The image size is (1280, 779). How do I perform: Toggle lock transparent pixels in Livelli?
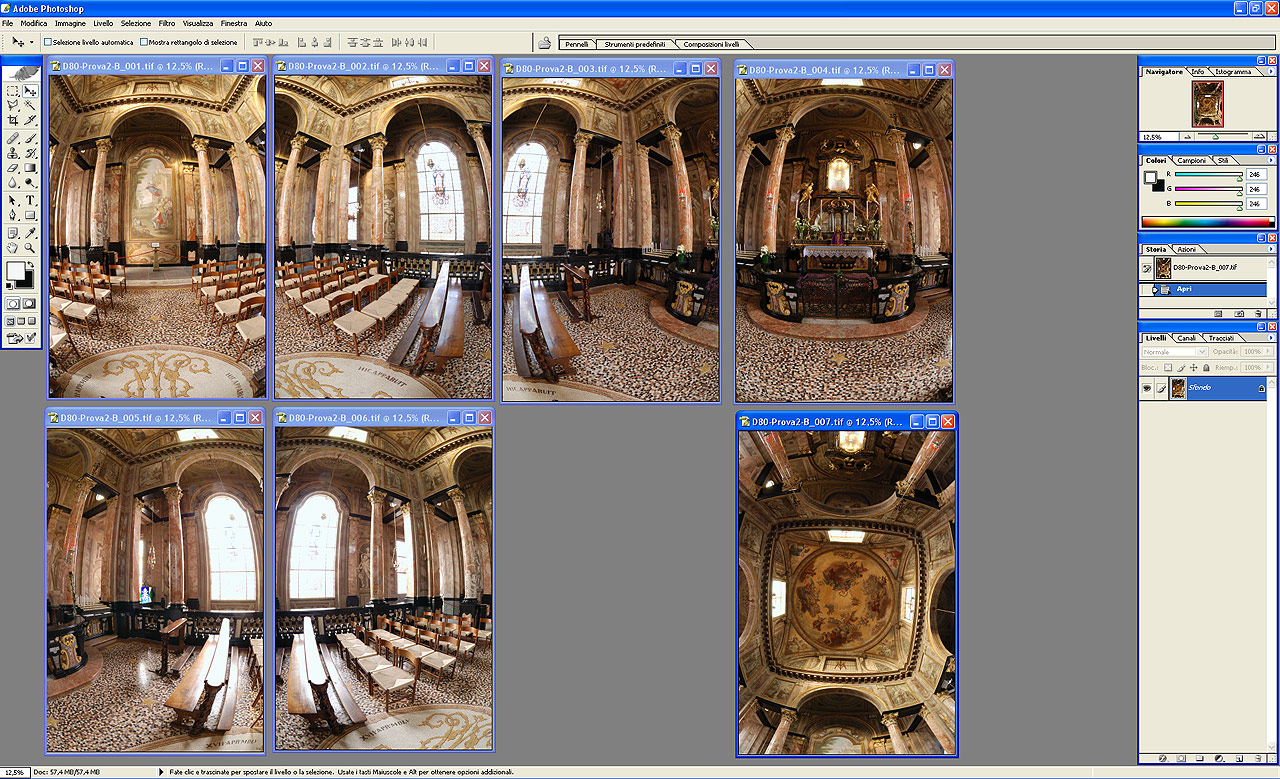point(1168,367)
